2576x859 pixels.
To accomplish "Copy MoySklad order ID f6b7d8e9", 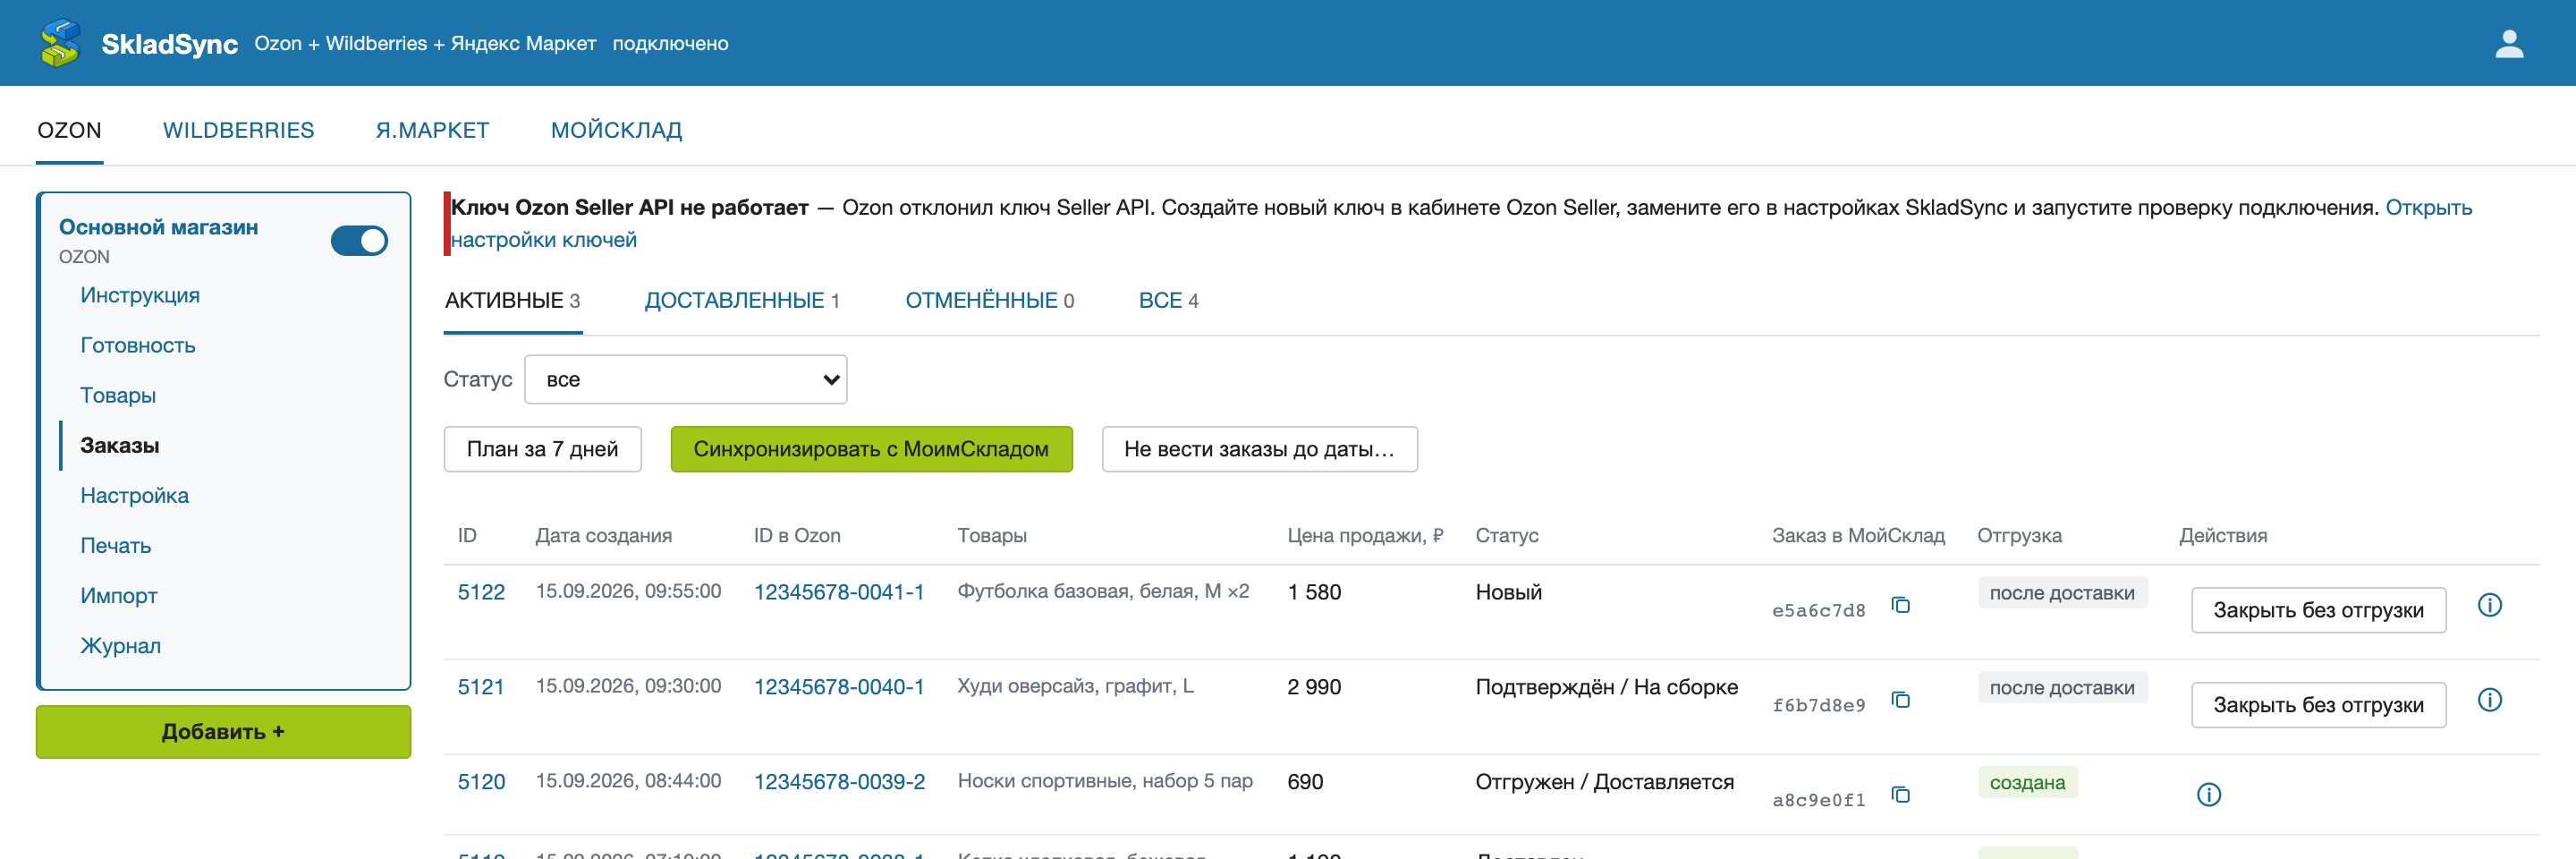I will point(1900,700).
